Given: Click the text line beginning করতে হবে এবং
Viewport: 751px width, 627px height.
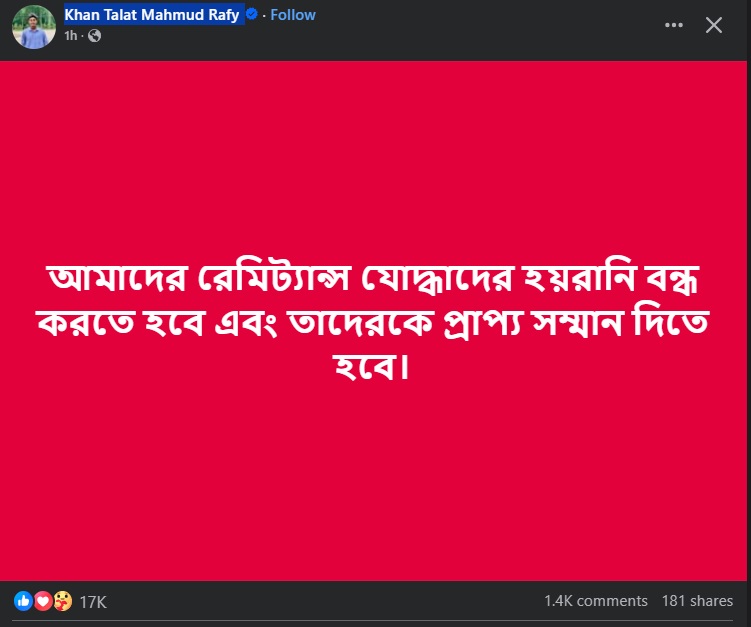Looking at the screenshot, I should click(373, 322).
